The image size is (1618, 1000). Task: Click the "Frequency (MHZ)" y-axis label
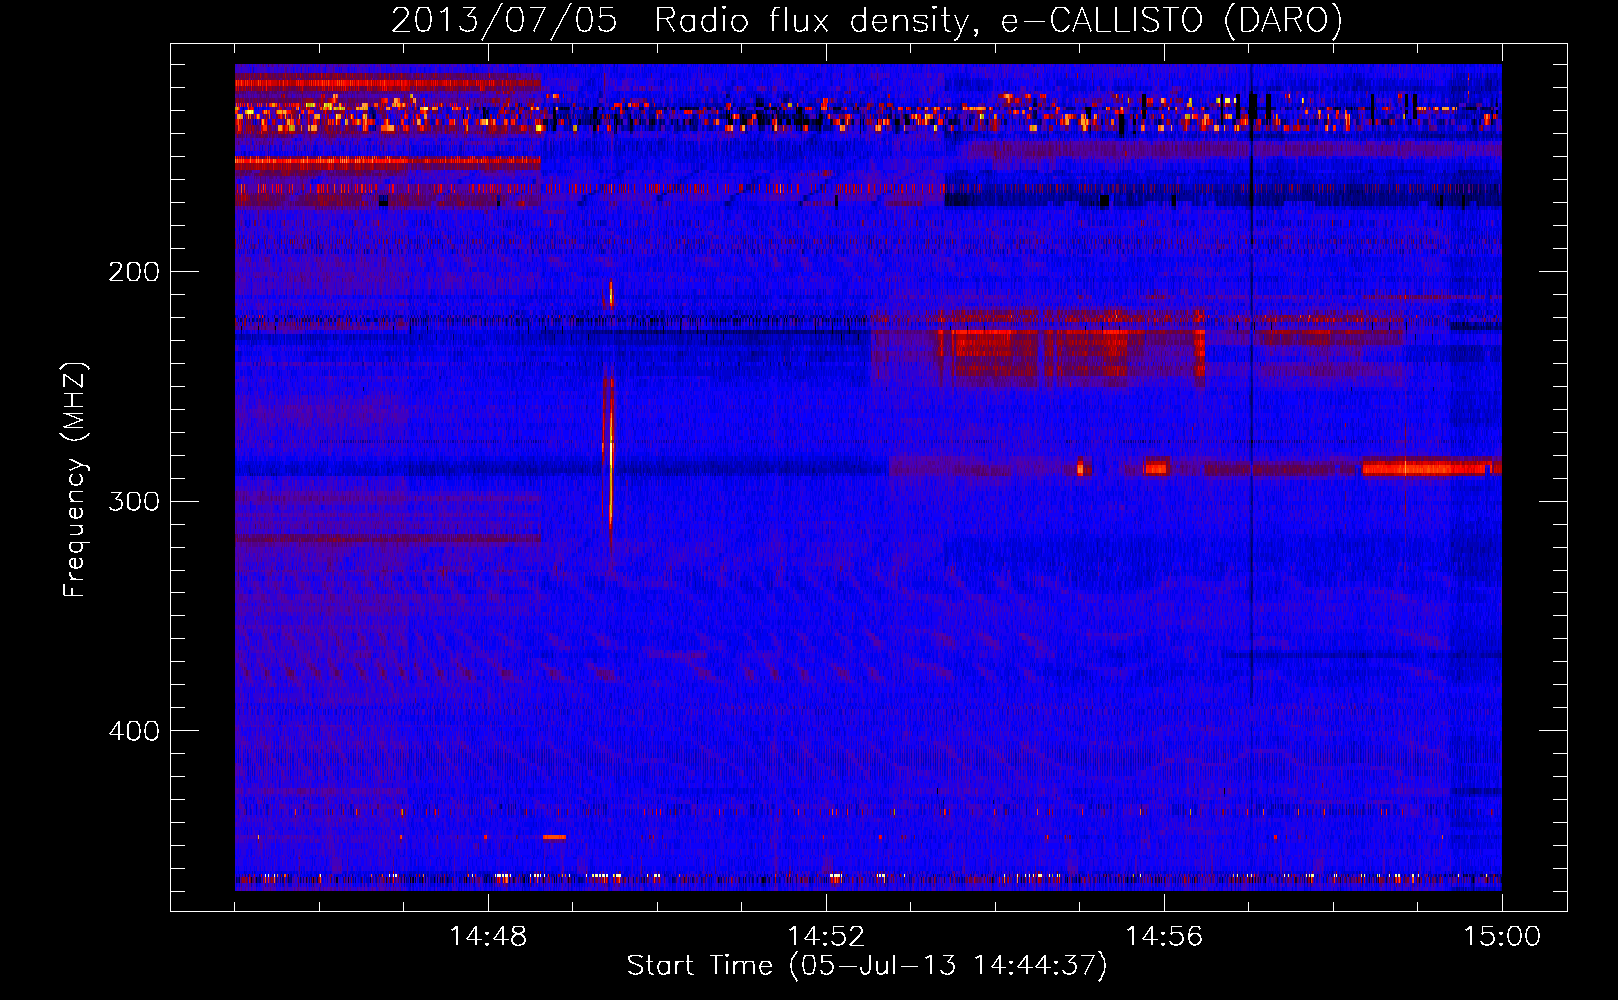75,479
